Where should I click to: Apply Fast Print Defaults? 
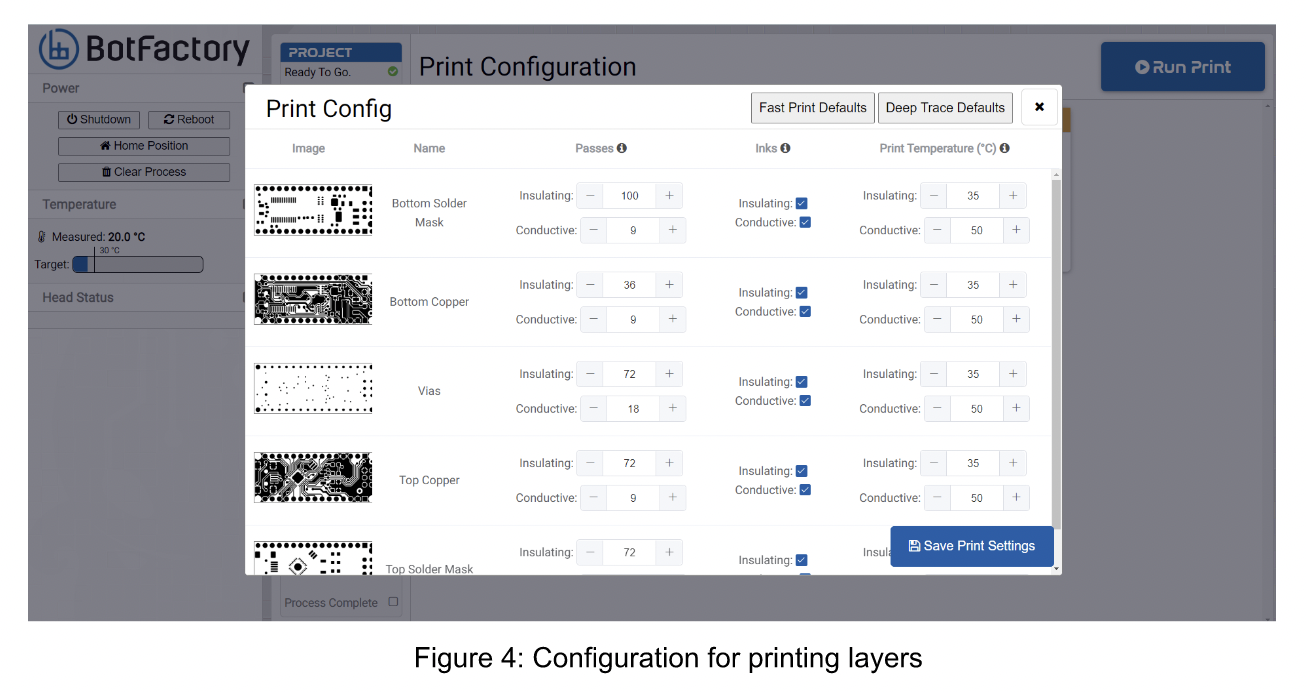[x=812, y=108]
